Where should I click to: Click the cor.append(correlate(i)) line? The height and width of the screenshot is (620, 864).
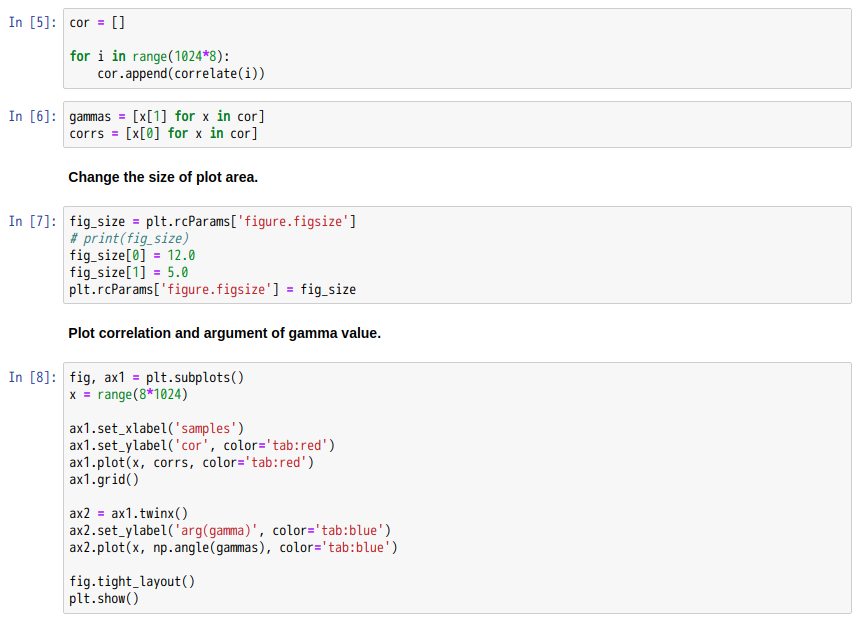(181, 73)
